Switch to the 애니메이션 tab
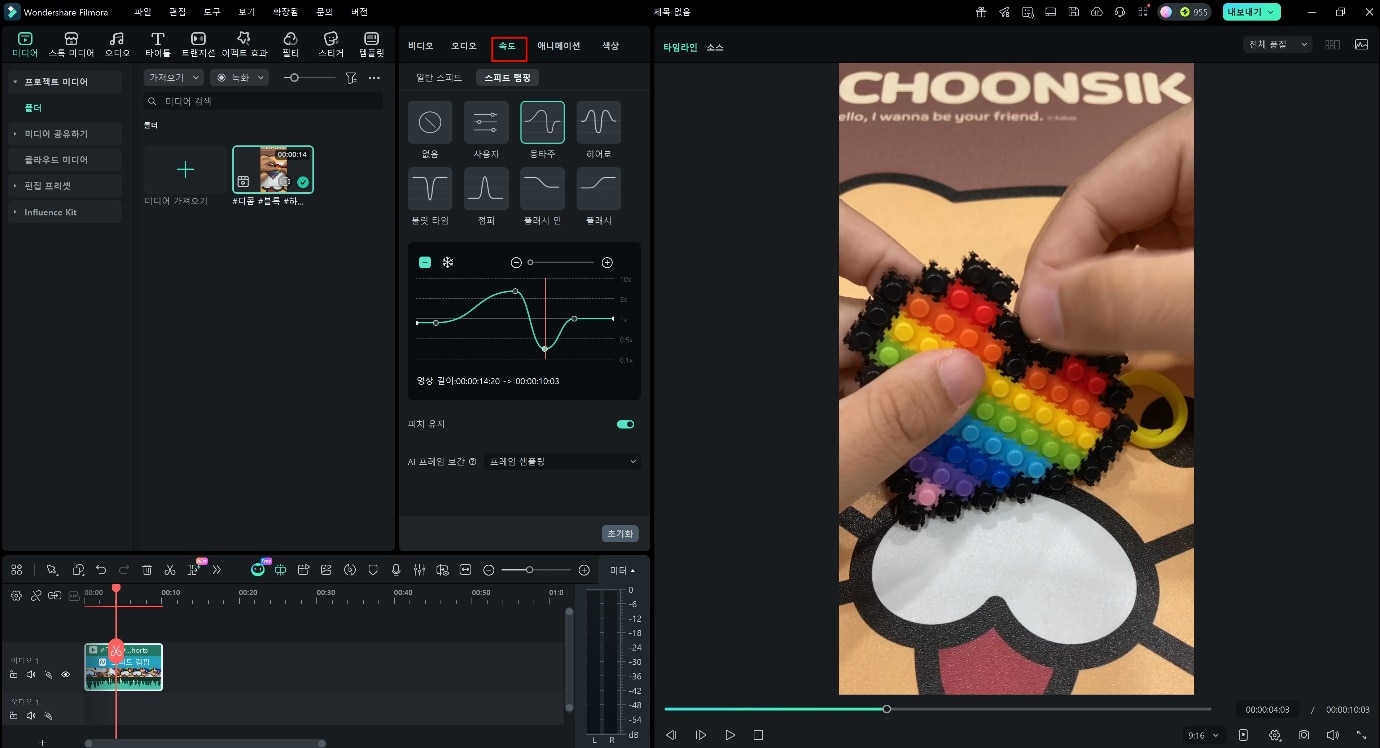Screen dimensions: 1380x748 click(558, 46)
